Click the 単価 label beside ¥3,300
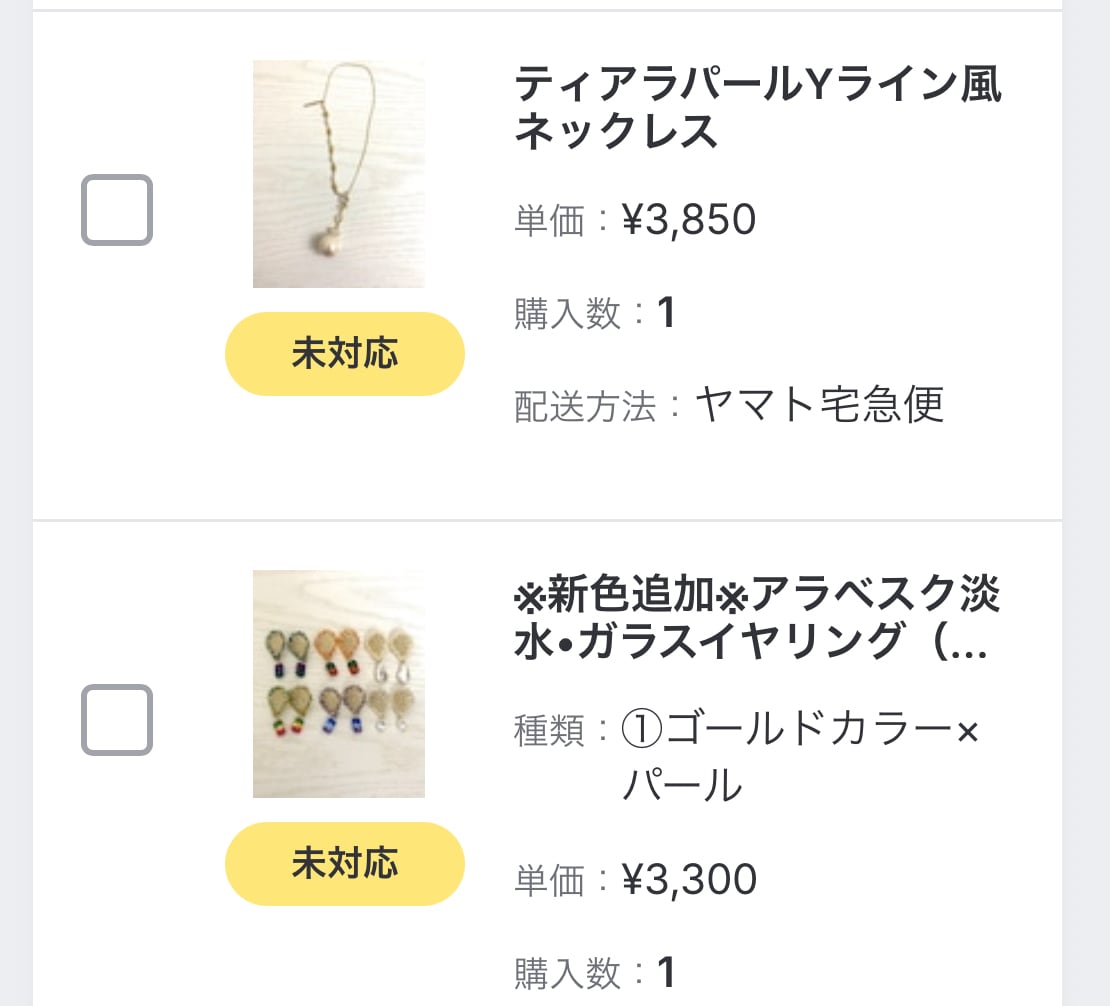The image size is (1110, 1006). click(x=549, y=881)
